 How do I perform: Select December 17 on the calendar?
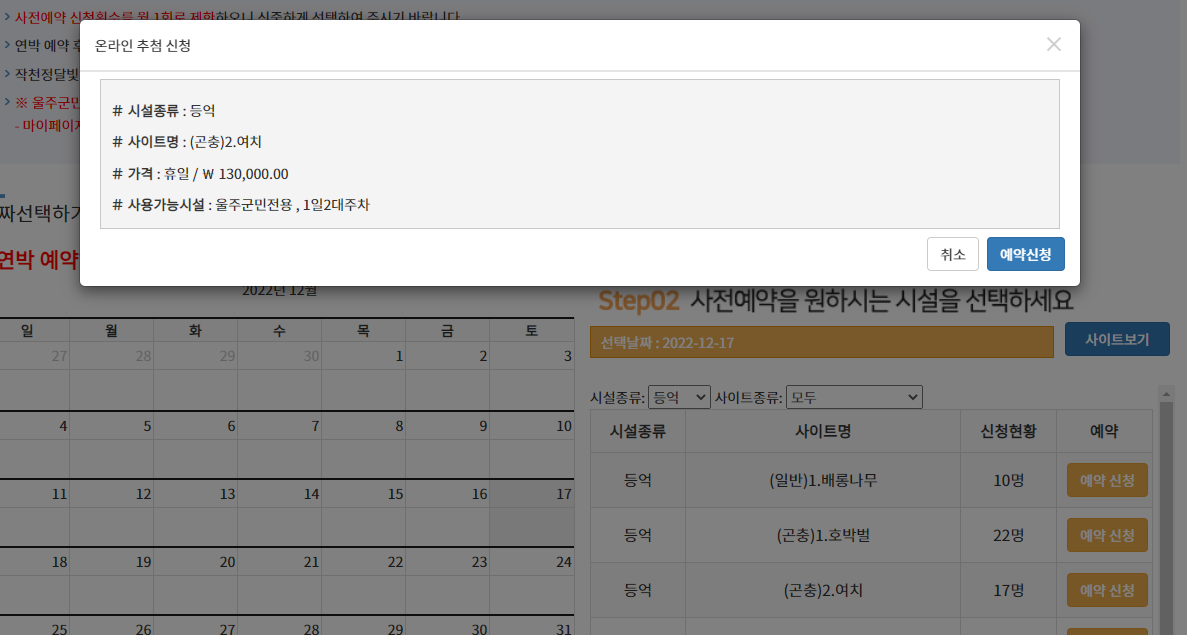[x=531, y=512]
